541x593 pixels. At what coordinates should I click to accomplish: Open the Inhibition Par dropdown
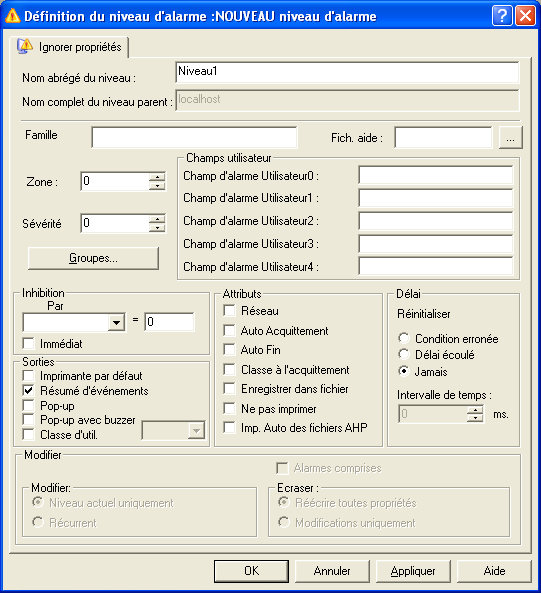pyautogui.click(x=116, y=323)
